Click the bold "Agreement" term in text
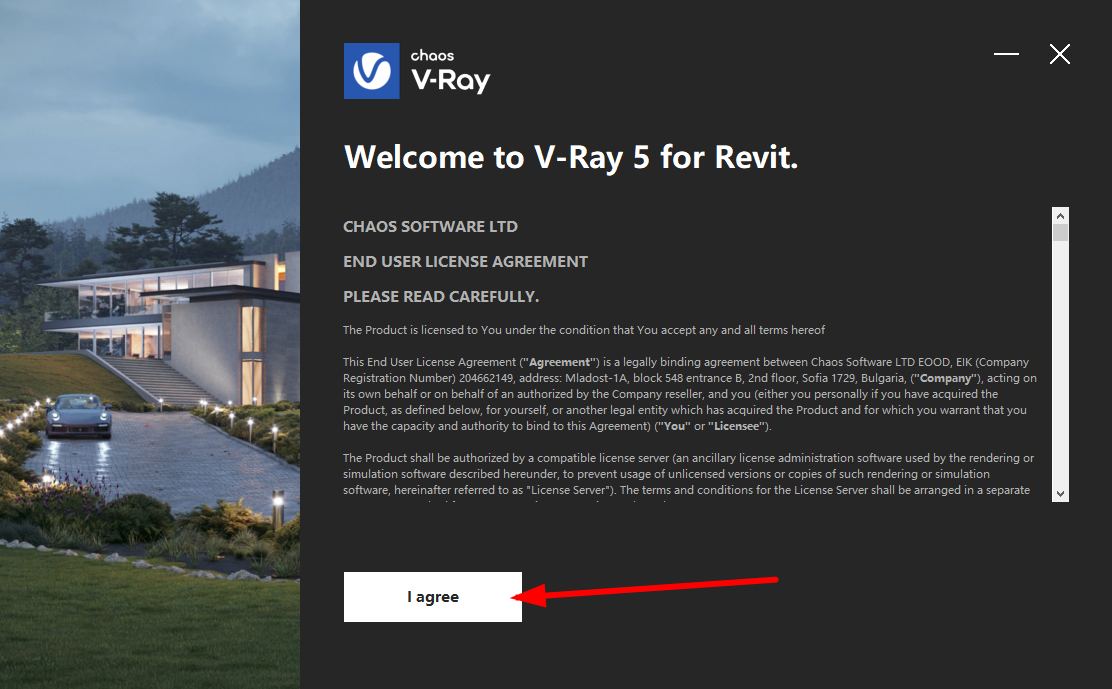 pyautogui.click(x=560, y=362)
